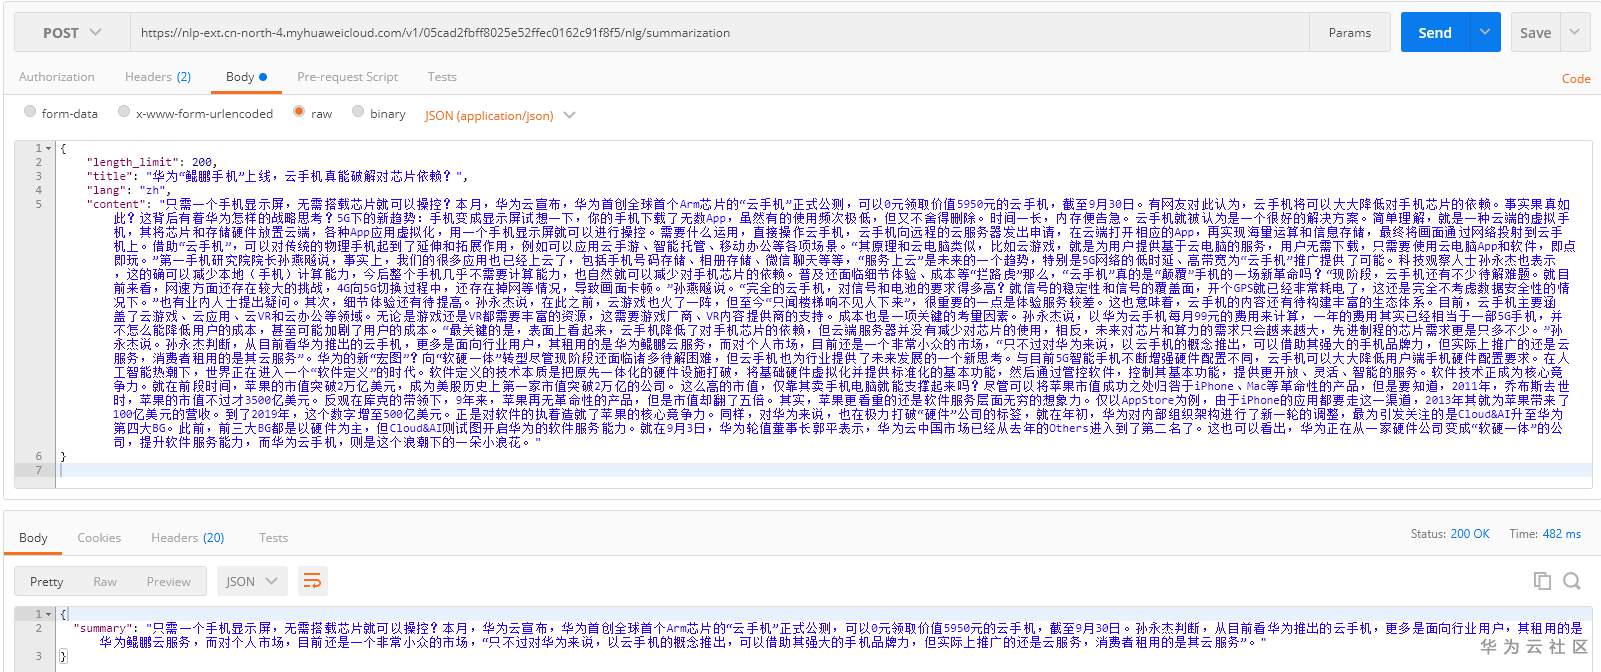The width and height of the screenshot is (1601, 672).
Task: Open the request Tests tab
Action: pyautogui.click(x=442, y=77)
